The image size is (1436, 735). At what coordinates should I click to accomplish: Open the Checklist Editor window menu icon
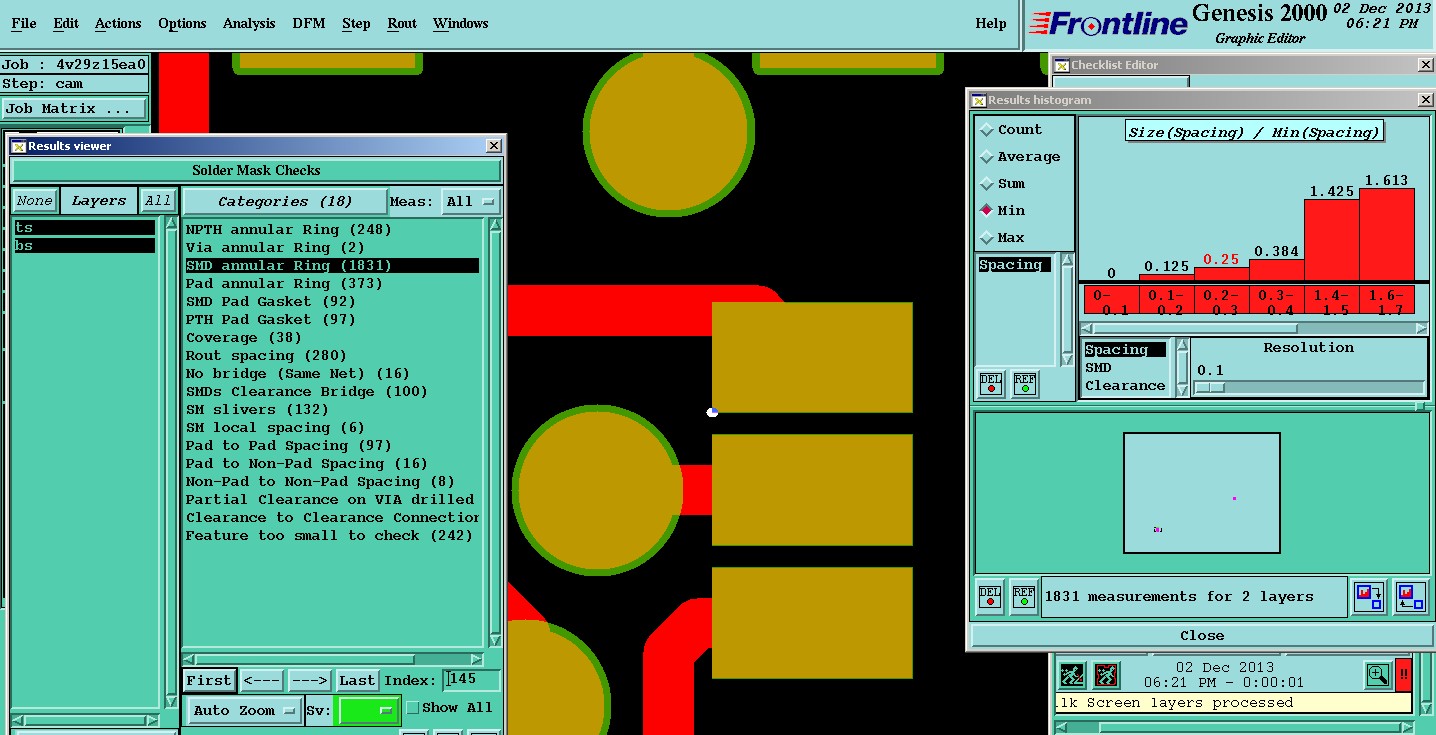(1062, 65)
